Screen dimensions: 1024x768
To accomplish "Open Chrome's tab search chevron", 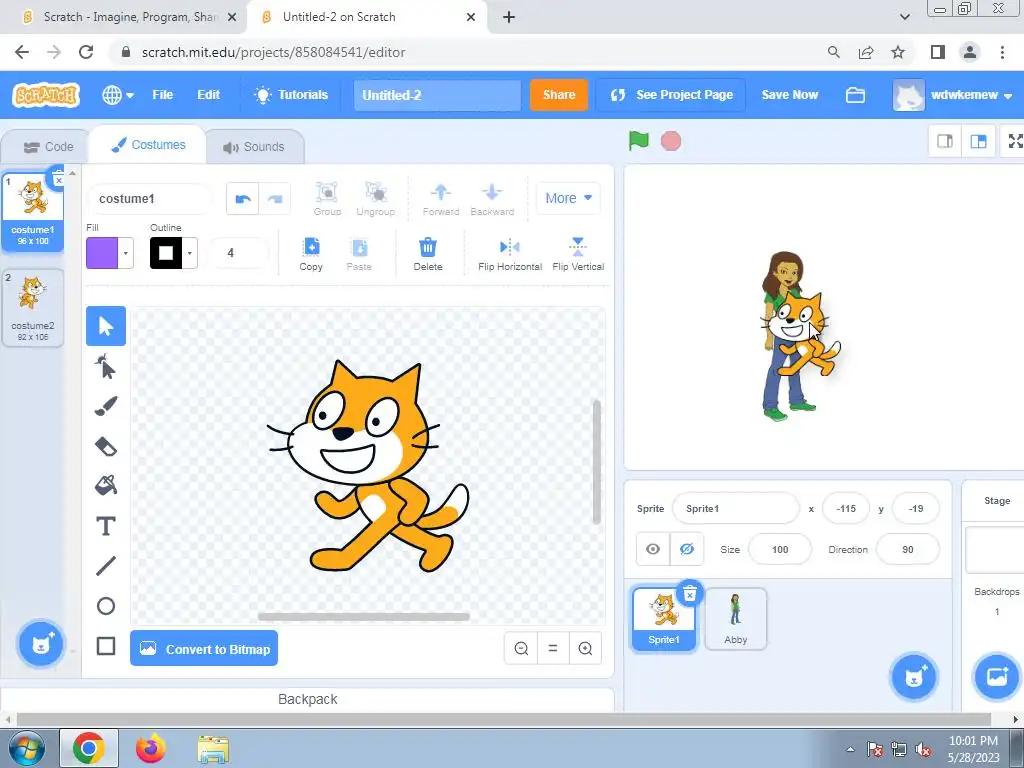I will coord(904,17).
